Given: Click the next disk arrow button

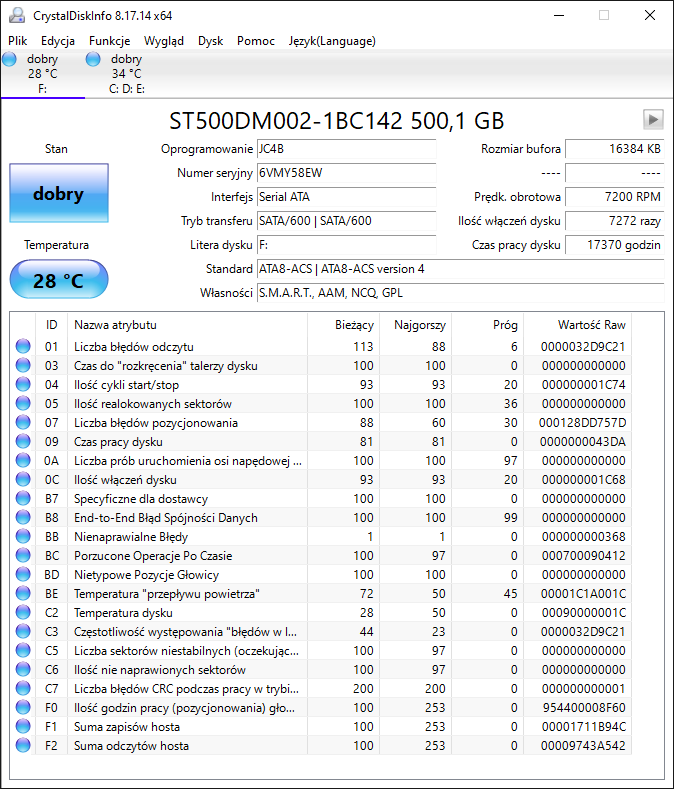Looking at the screenshot, I should 653,120.
